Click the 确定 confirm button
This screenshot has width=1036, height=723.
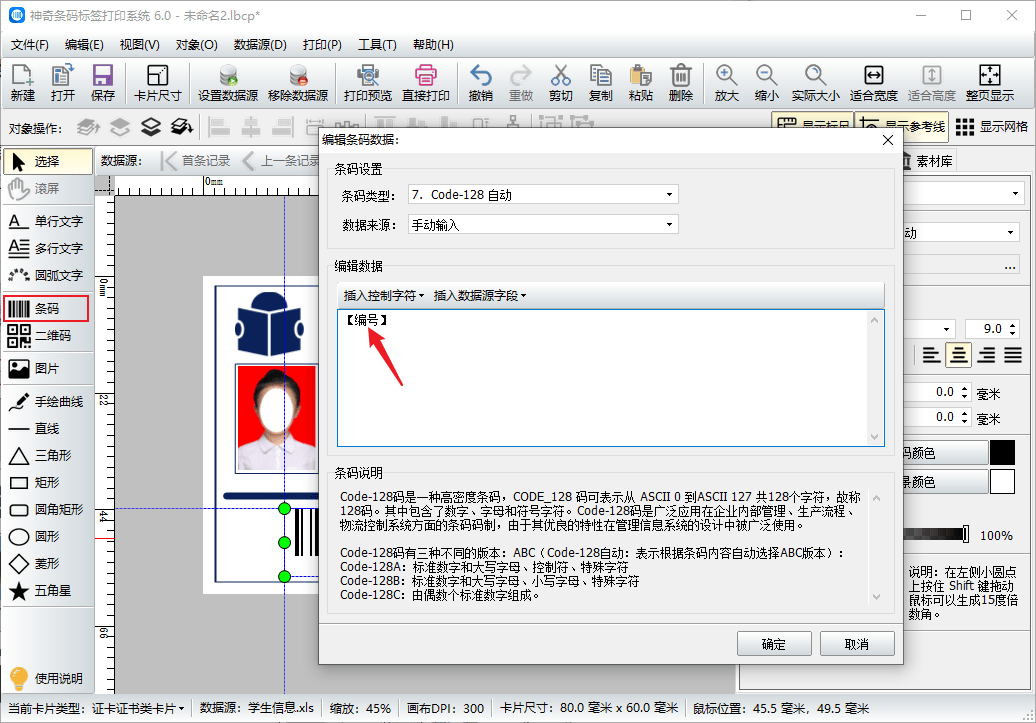click(x=774, y=644)
